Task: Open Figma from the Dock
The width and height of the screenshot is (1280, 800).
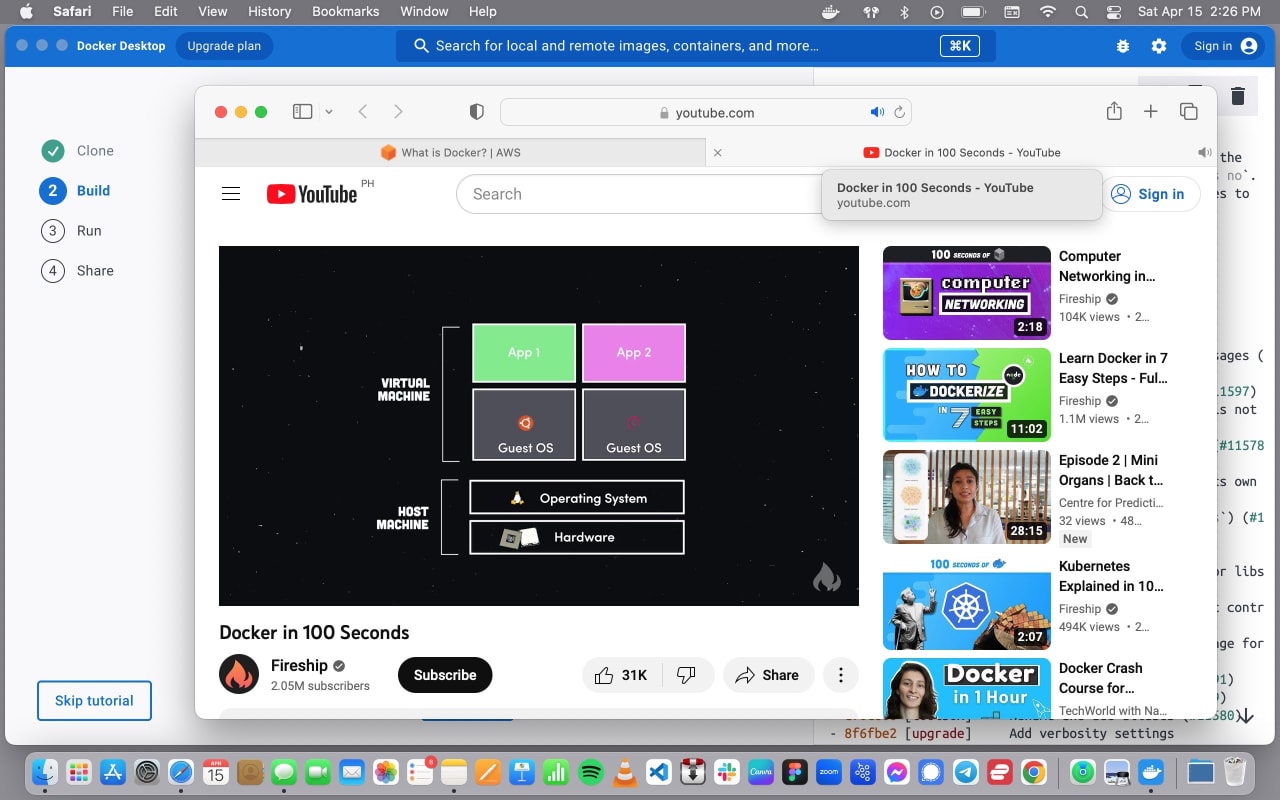Action: point(795,772)
